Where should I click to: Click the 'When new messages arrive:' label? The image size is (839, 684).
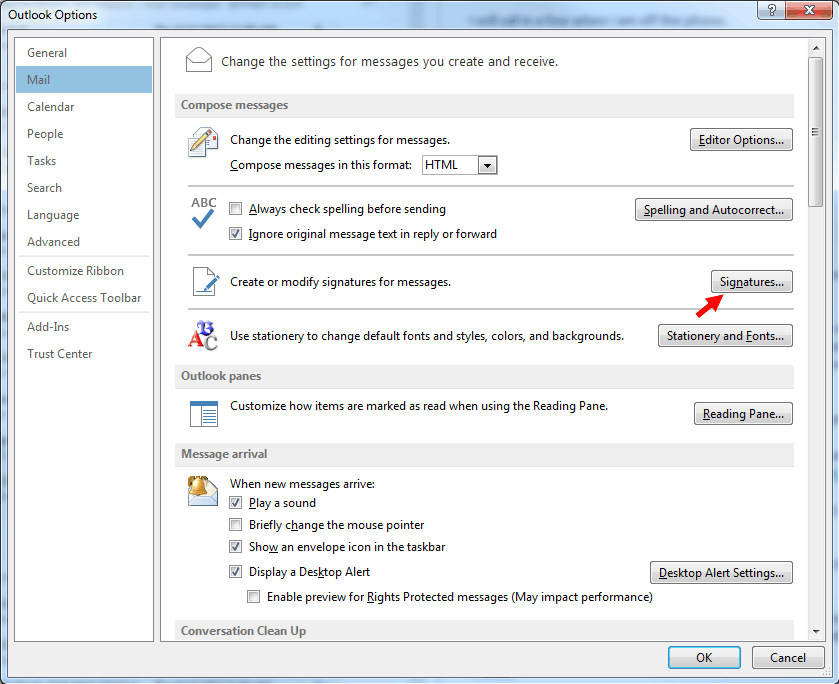click(302, 484)
